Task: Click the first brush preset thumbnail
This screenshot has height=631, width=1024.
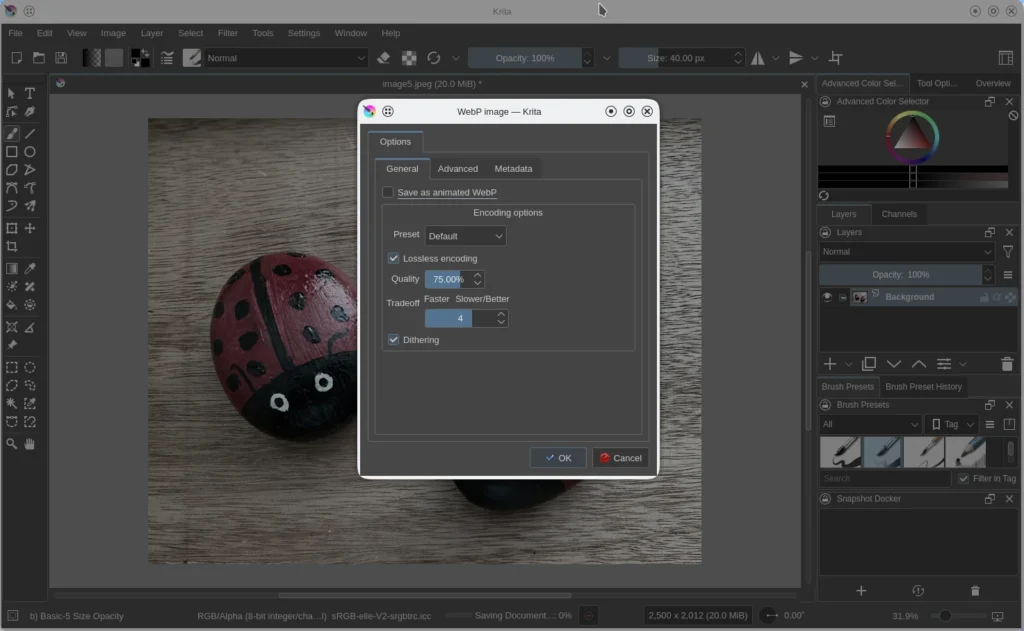Action: 840,452
